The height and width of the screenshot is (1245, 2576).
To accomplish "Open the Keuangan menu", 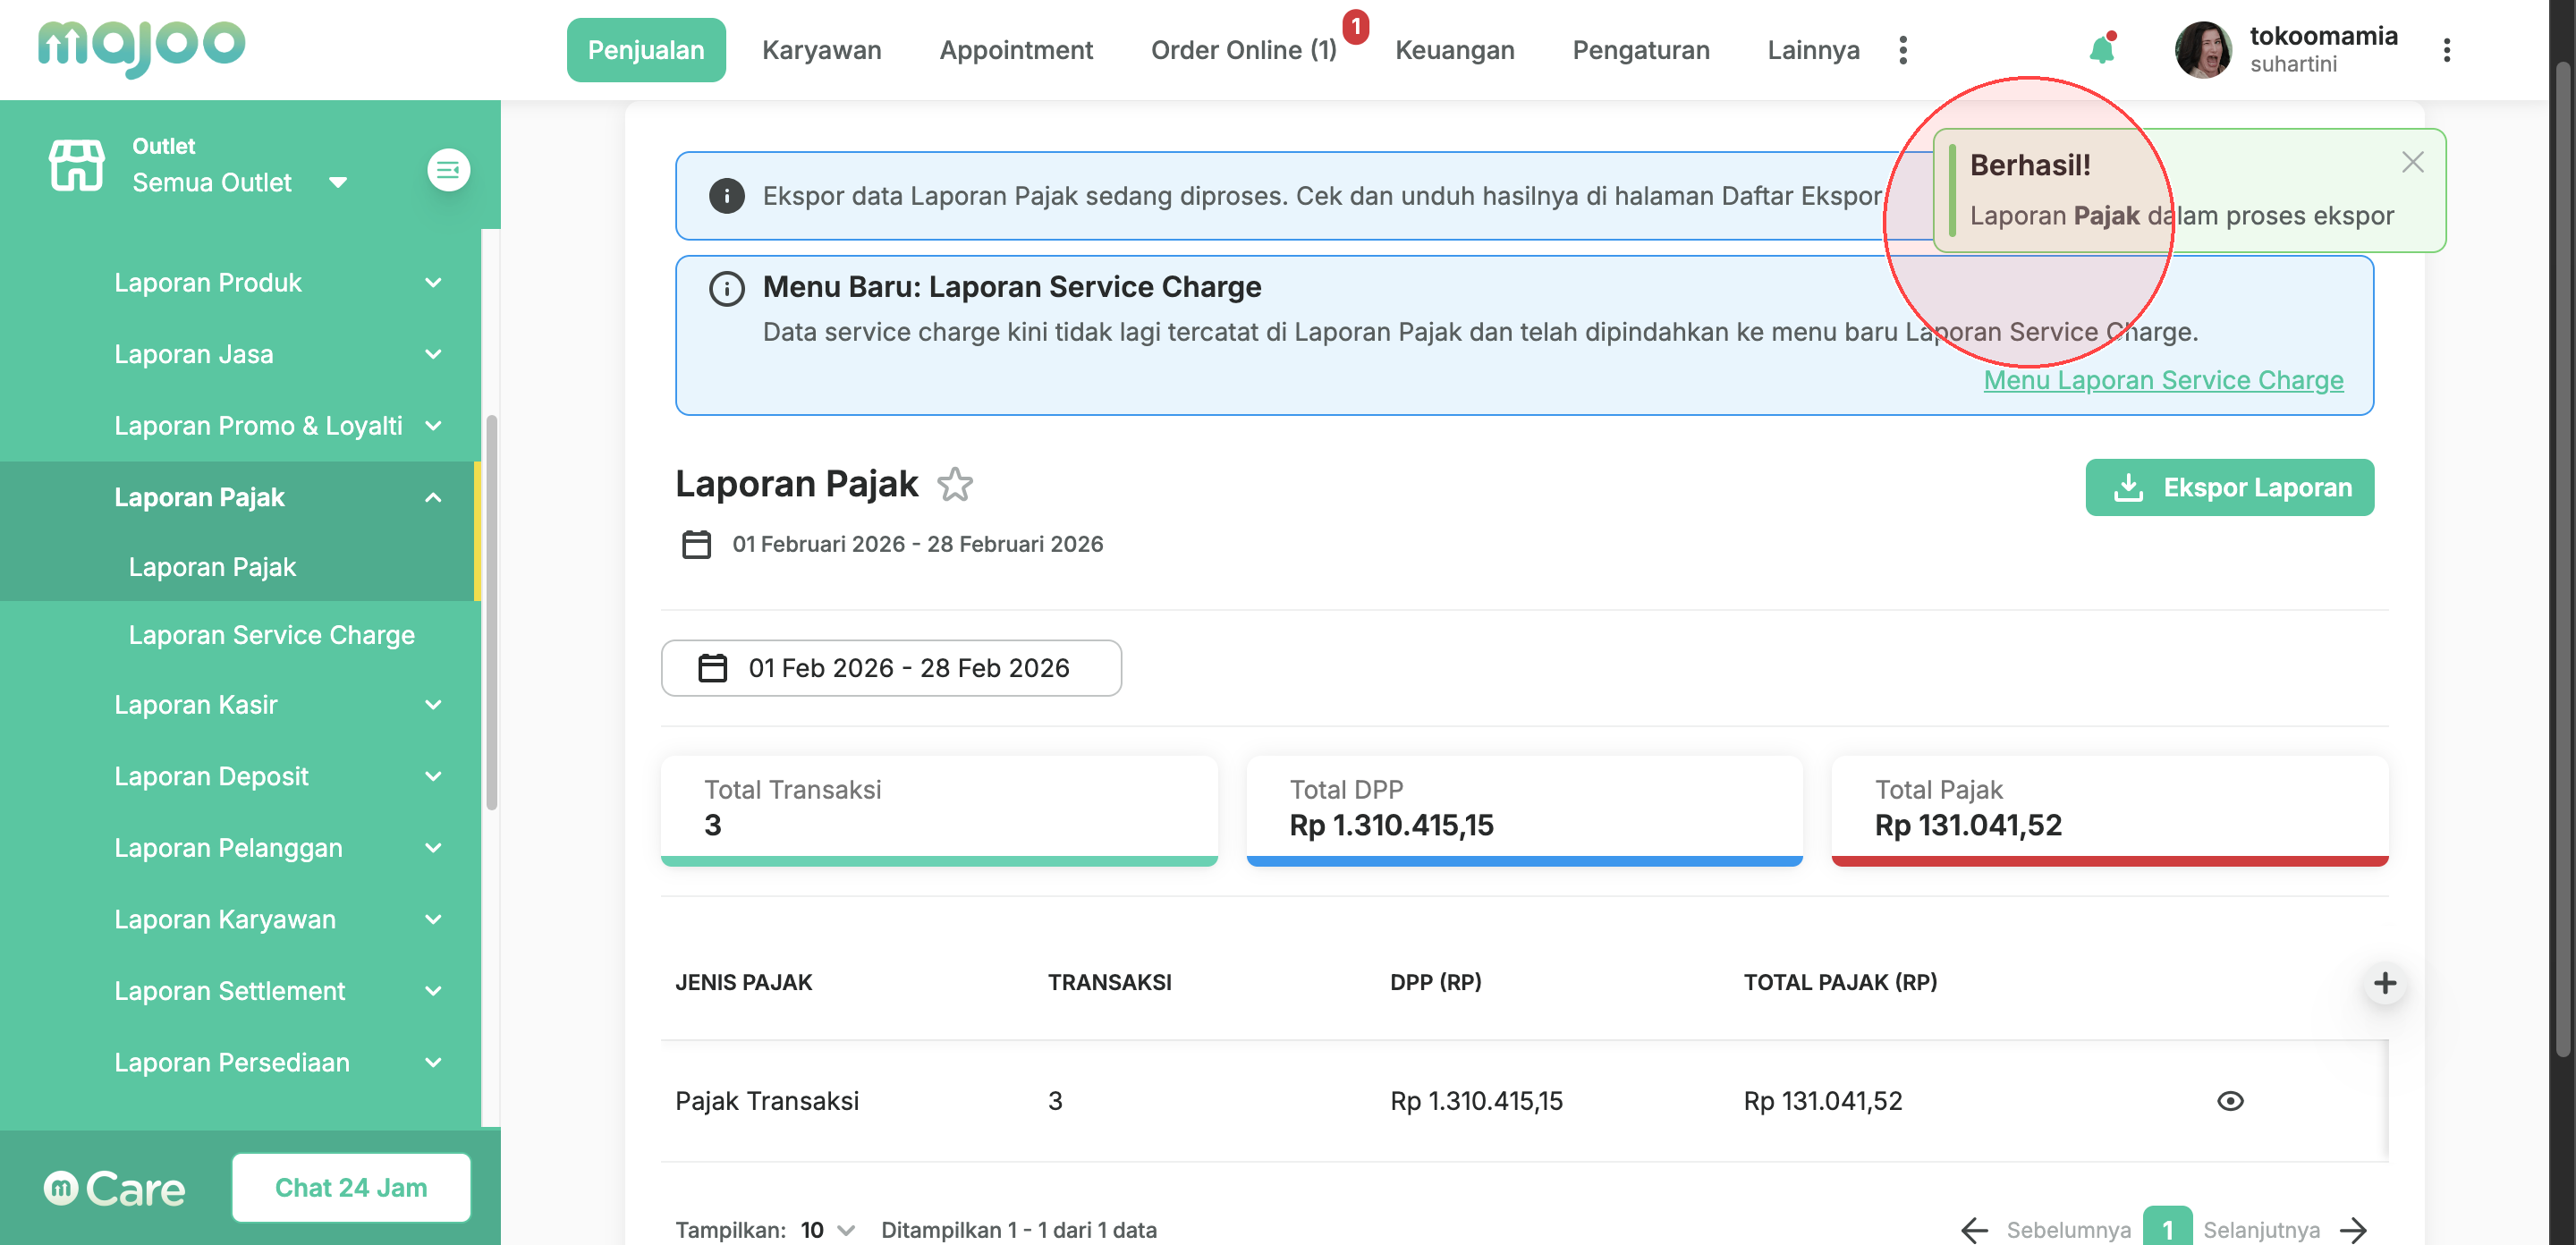I will point(1454,50).
